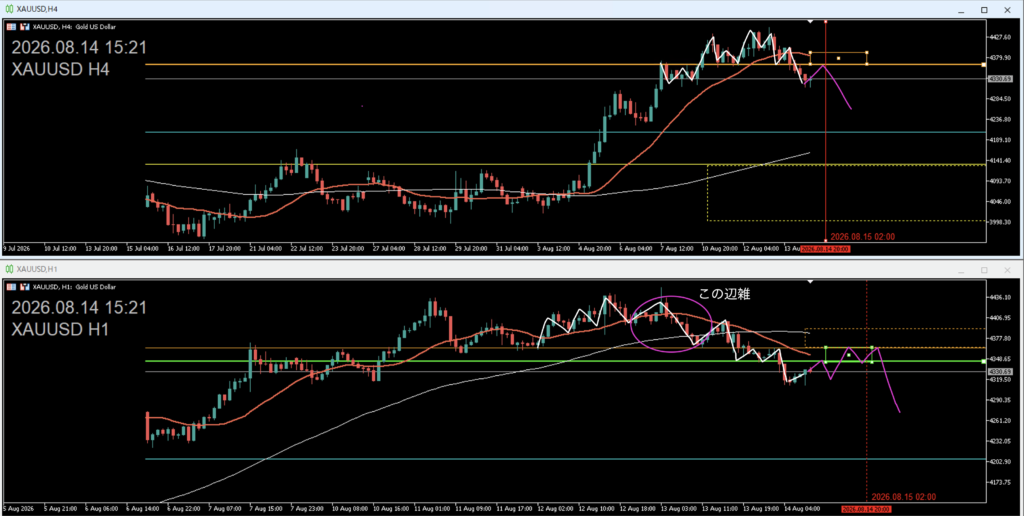Maximize the XAUUSD,H4 chart window

984,10
